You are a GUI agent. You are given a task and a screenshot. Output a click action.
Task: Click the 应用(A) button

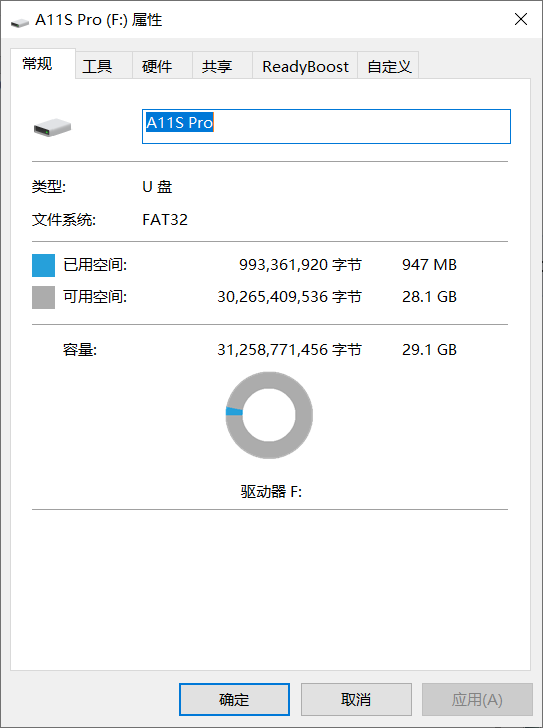coord(477,699)
